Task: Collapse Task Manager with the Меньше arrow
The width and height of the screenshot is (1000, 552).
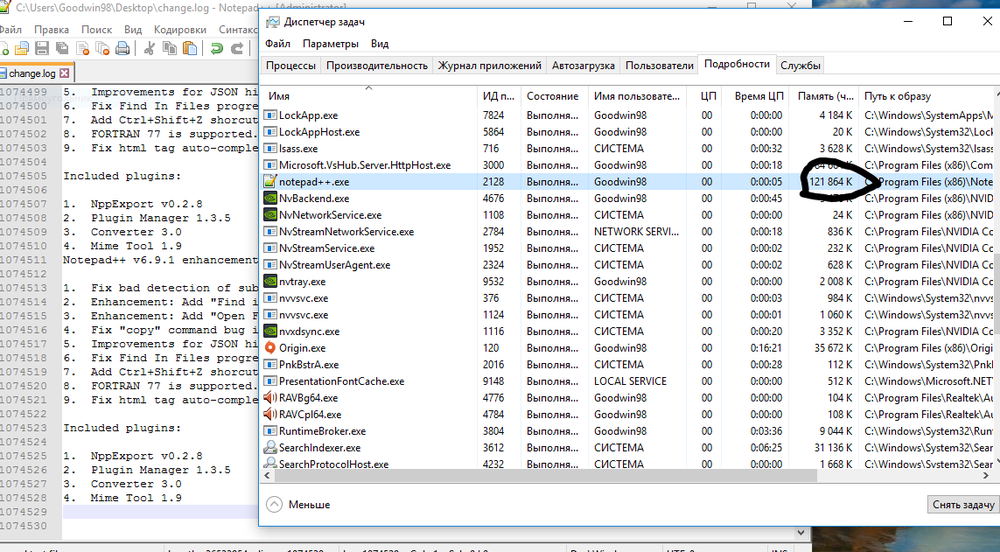Action: coord(275,505)
